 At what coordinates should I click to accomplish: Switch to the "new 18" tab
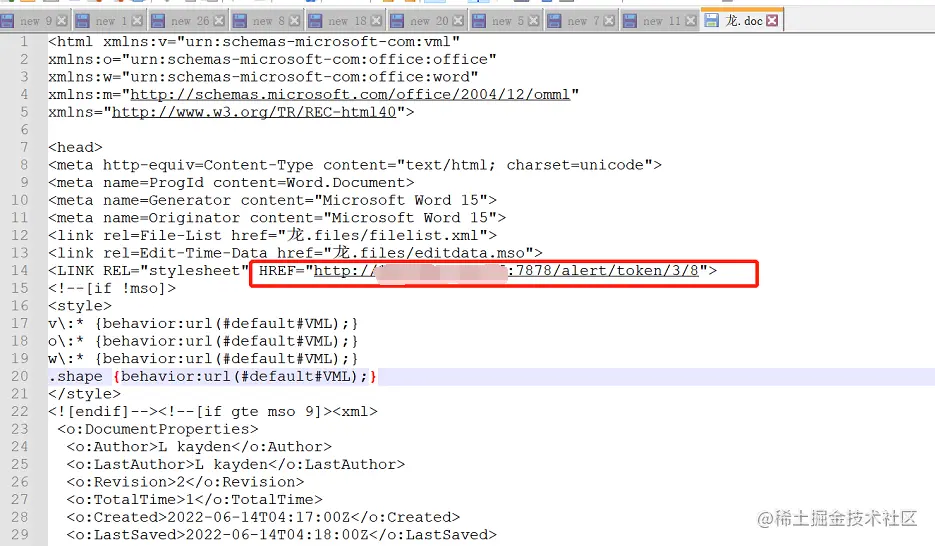pos(346,21)
